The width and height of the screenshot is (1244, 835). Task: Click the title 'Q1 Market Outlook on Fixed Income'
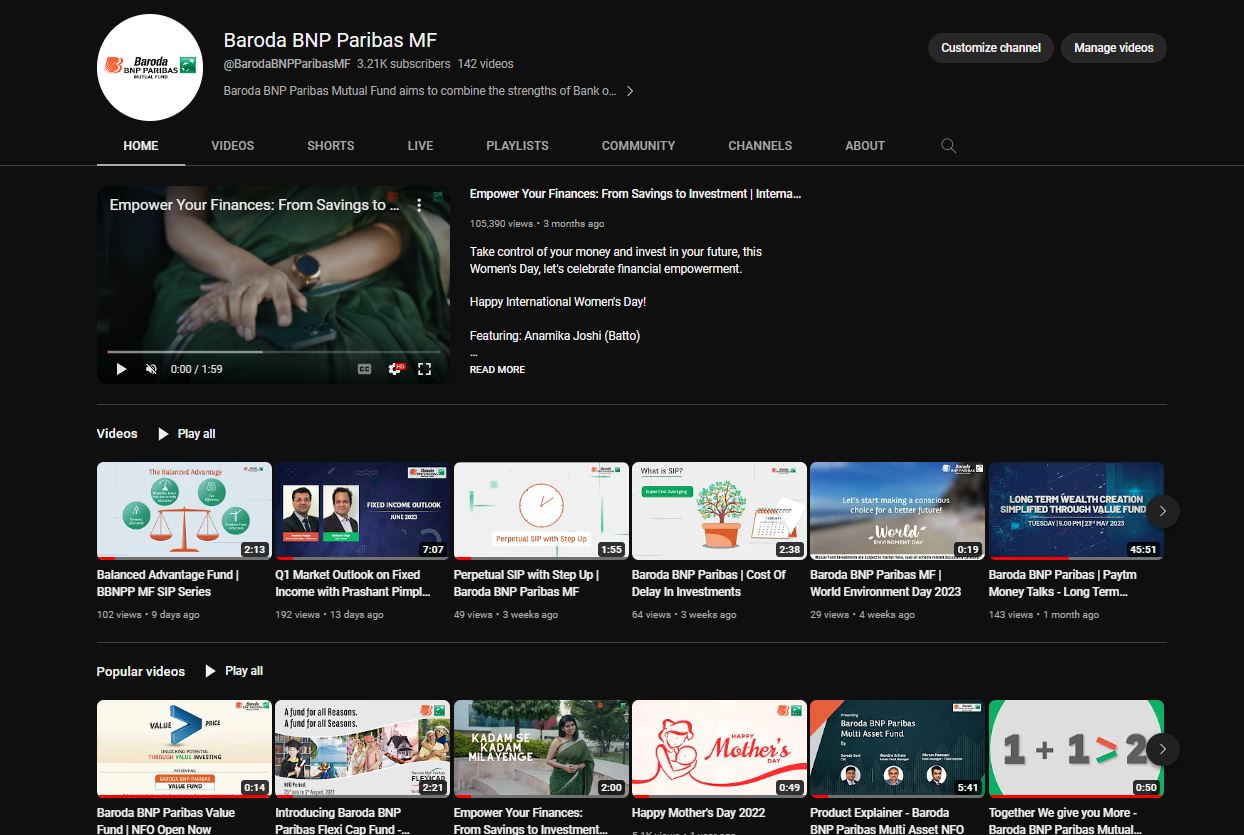[x=353, y=583]
